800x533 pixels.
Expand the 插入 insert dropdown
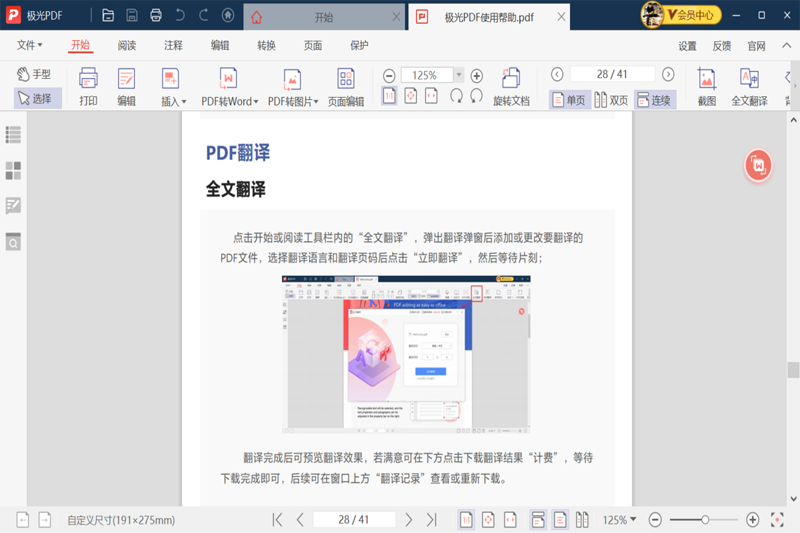pyautogui.click(x=184, y=102)
